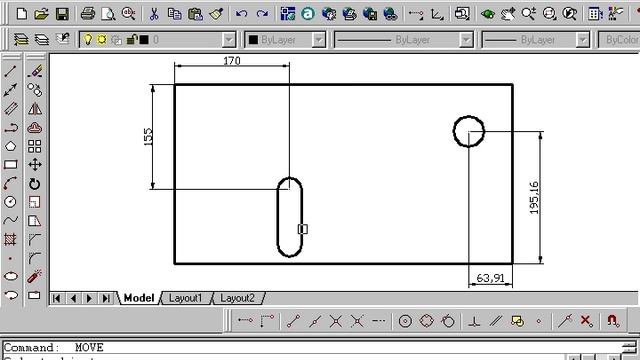Click the Pan Realtime hand icon
Screen dimensions: 640x360
coord(508,14)
